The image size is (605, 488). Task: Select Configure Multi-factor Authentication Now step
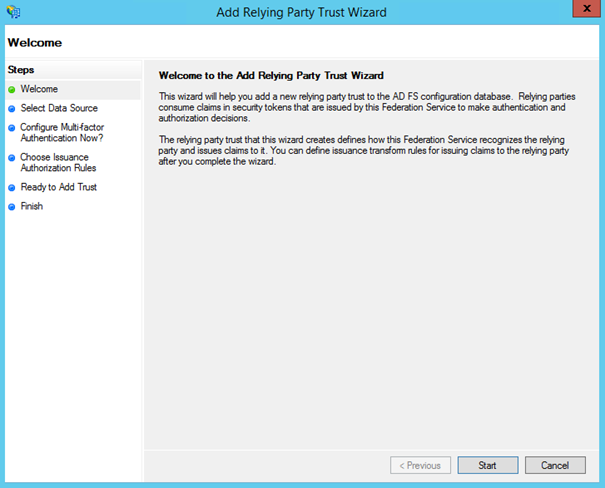(x=62, y=133)
